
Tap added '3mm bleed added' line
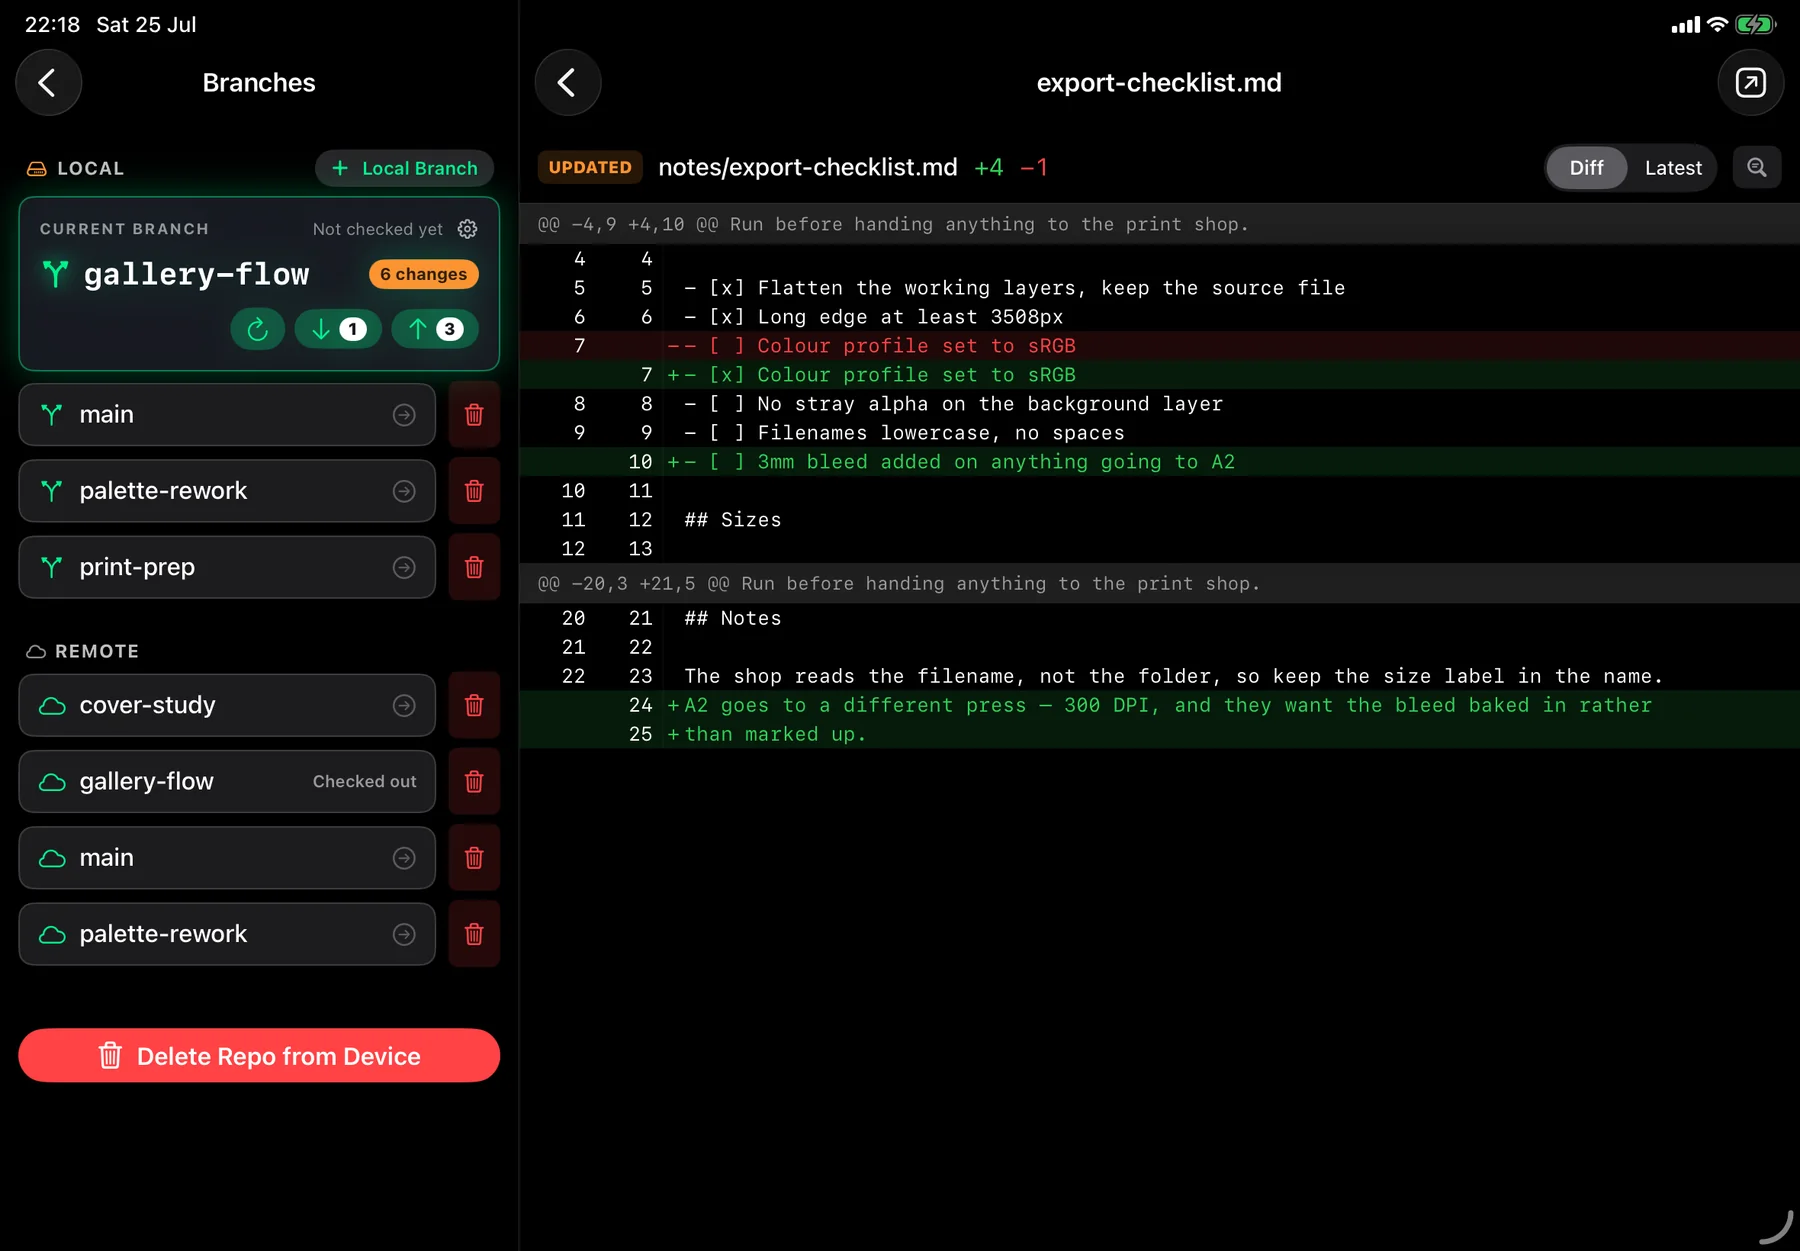1160,462
